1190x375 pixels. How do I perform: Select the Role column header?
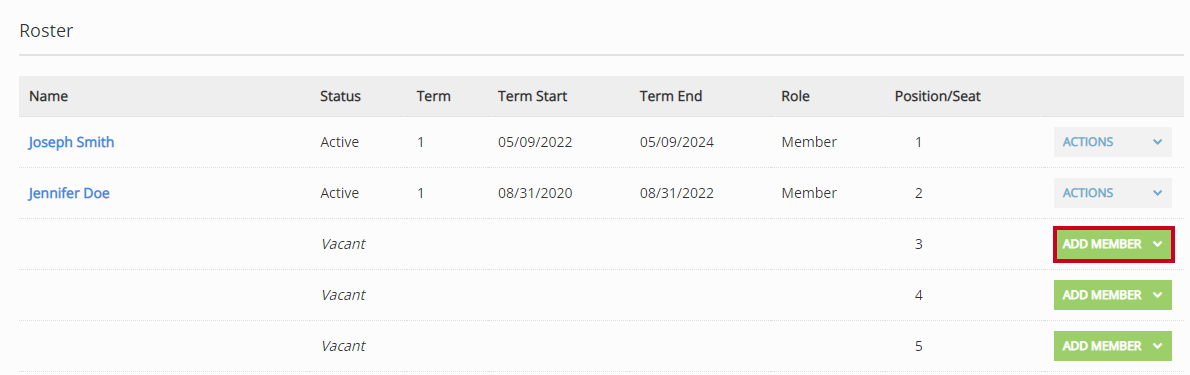[x=795, y=96]
